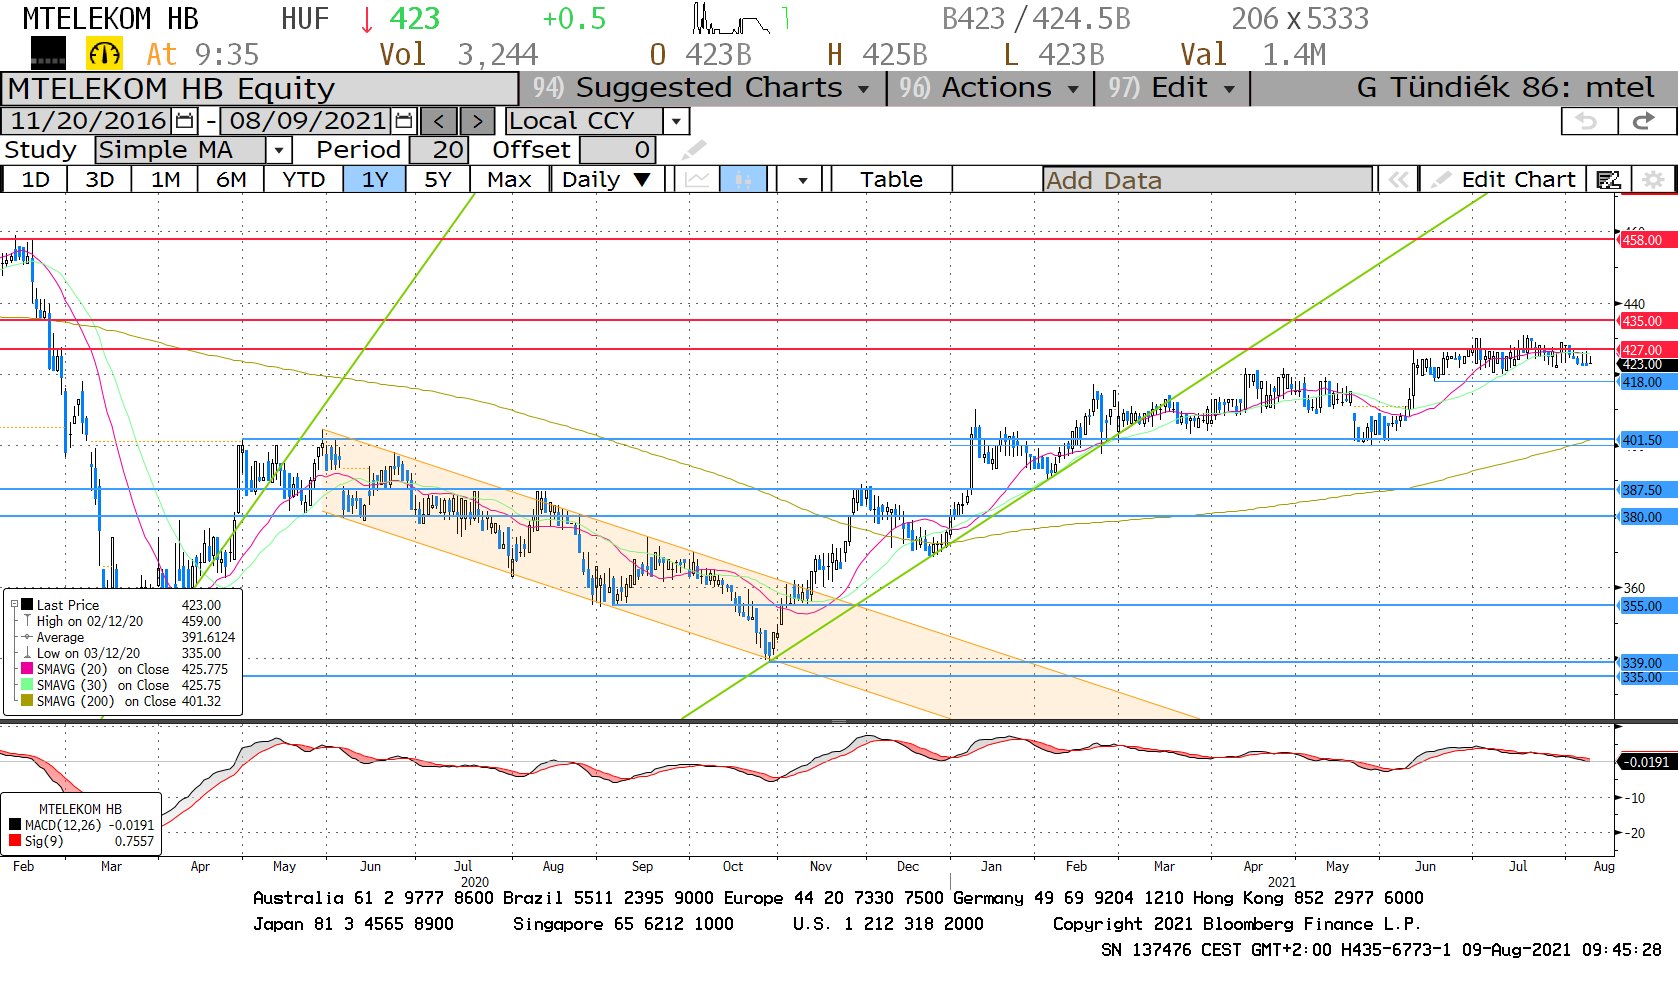Viewport: 1678px width, 985px height.
Task: Click the start date field 11/20/2016
Action: (x=88, y=121)
